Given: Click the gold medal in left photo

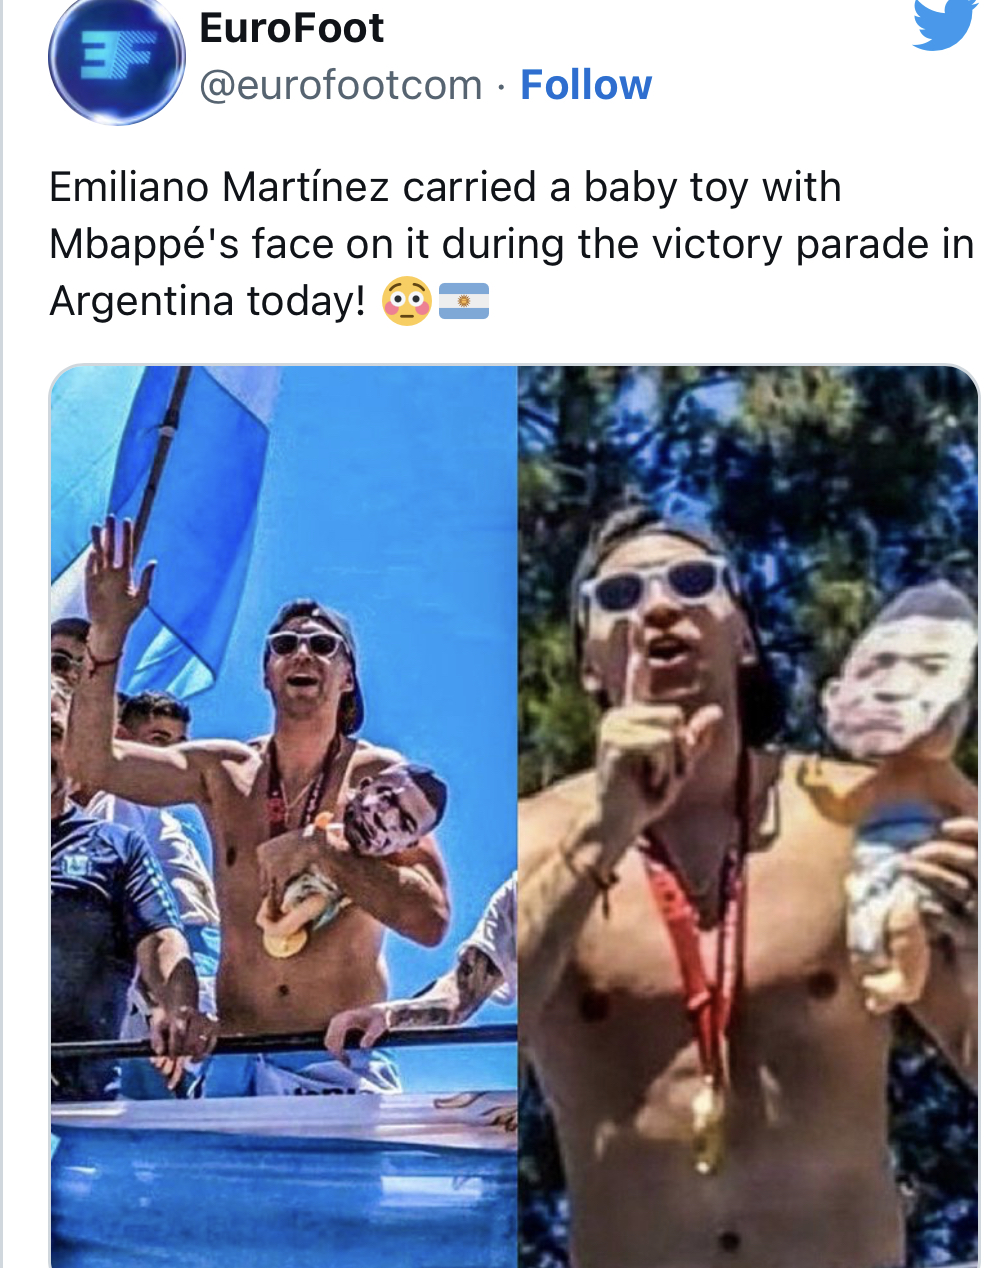Looking at the screenshot, I should (283, 940).
